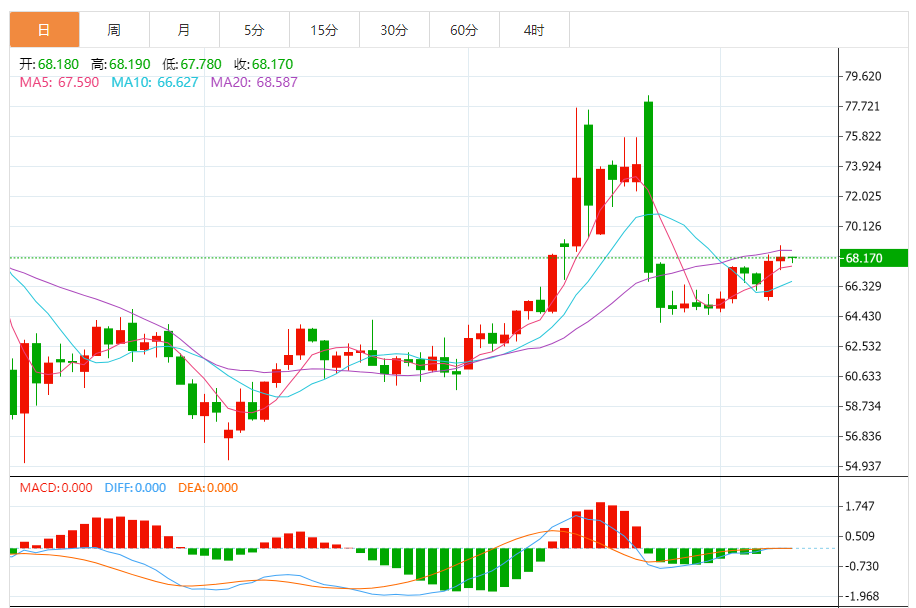Click the green current price tag on the axis
Viewport: 916px width, 608px height.
click(x=873, y=258)
